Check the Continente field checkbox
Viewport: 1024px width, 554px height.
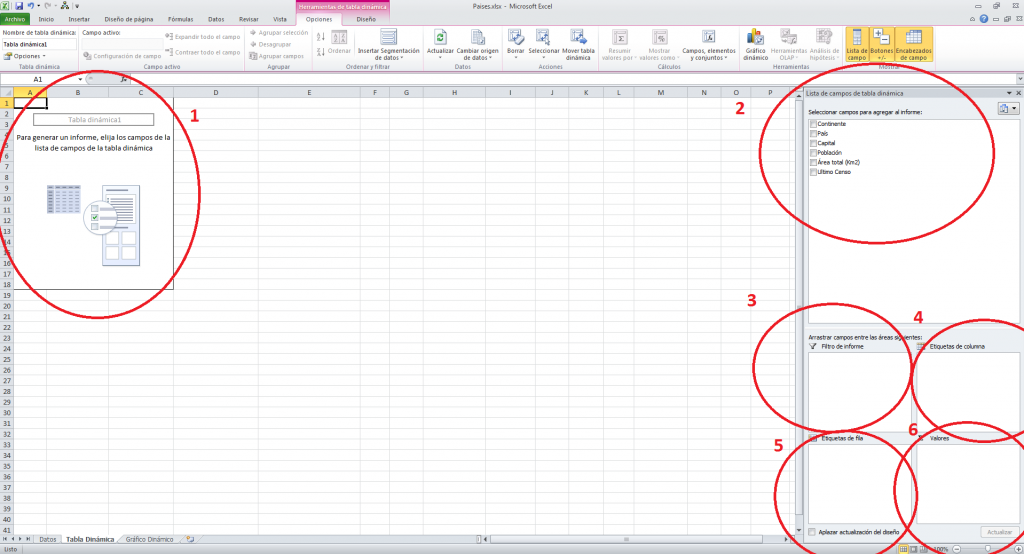[x=813, y=123]
